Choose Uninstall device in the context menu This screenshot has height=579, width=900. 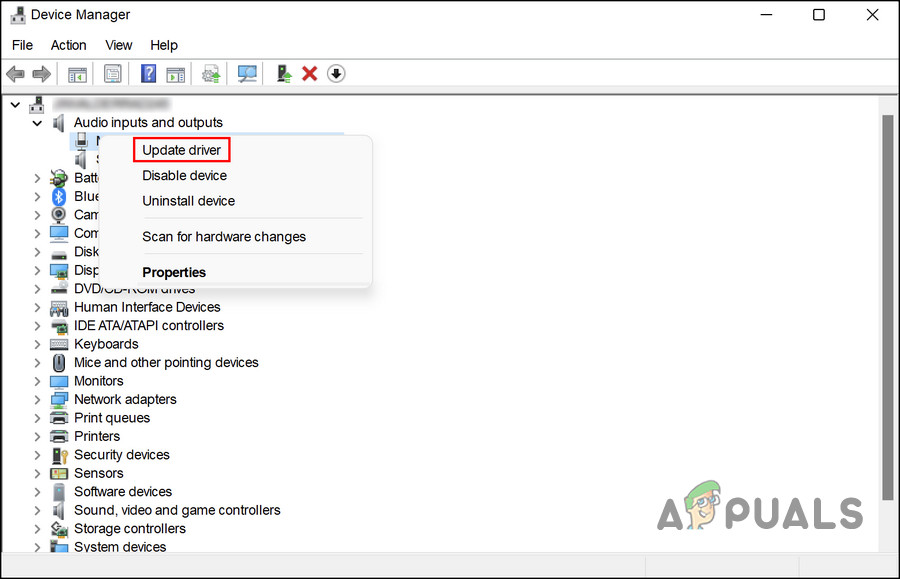(189, 201)
